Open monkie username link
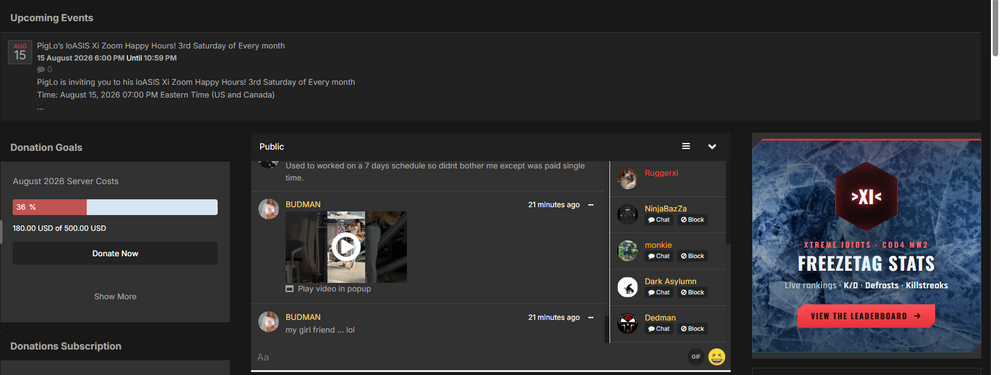This screenshot has width=1000, height=375. point(658,245)
